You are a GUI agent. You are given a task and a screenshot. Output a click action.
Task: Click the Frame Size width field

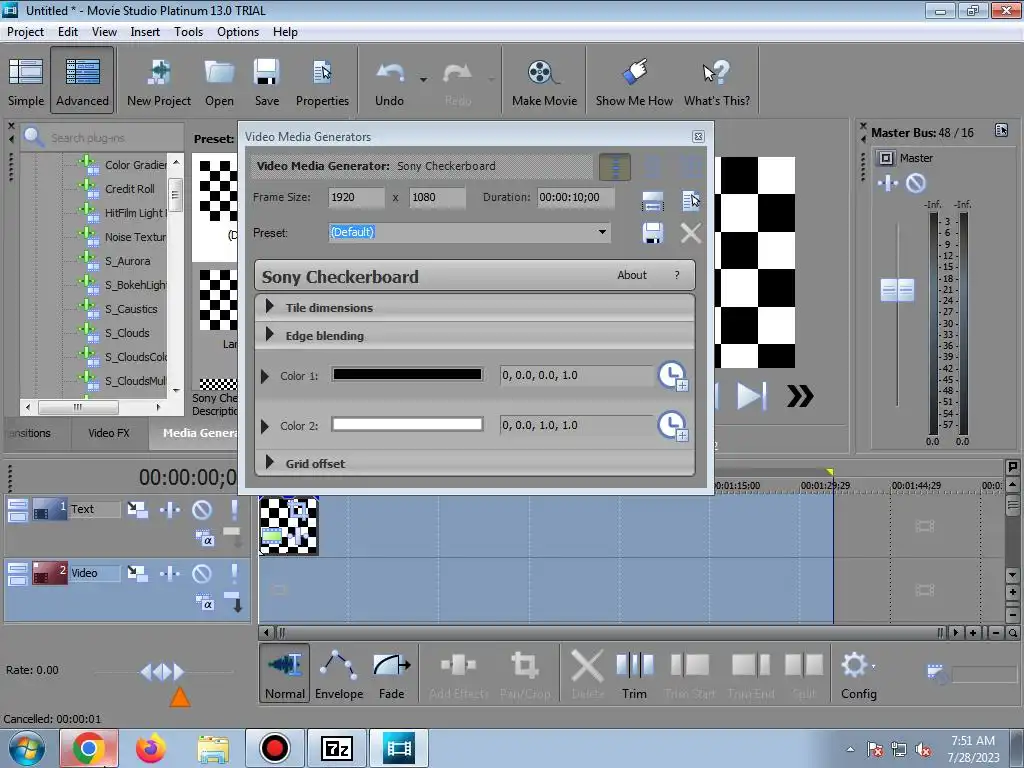[x=356, y=197]
